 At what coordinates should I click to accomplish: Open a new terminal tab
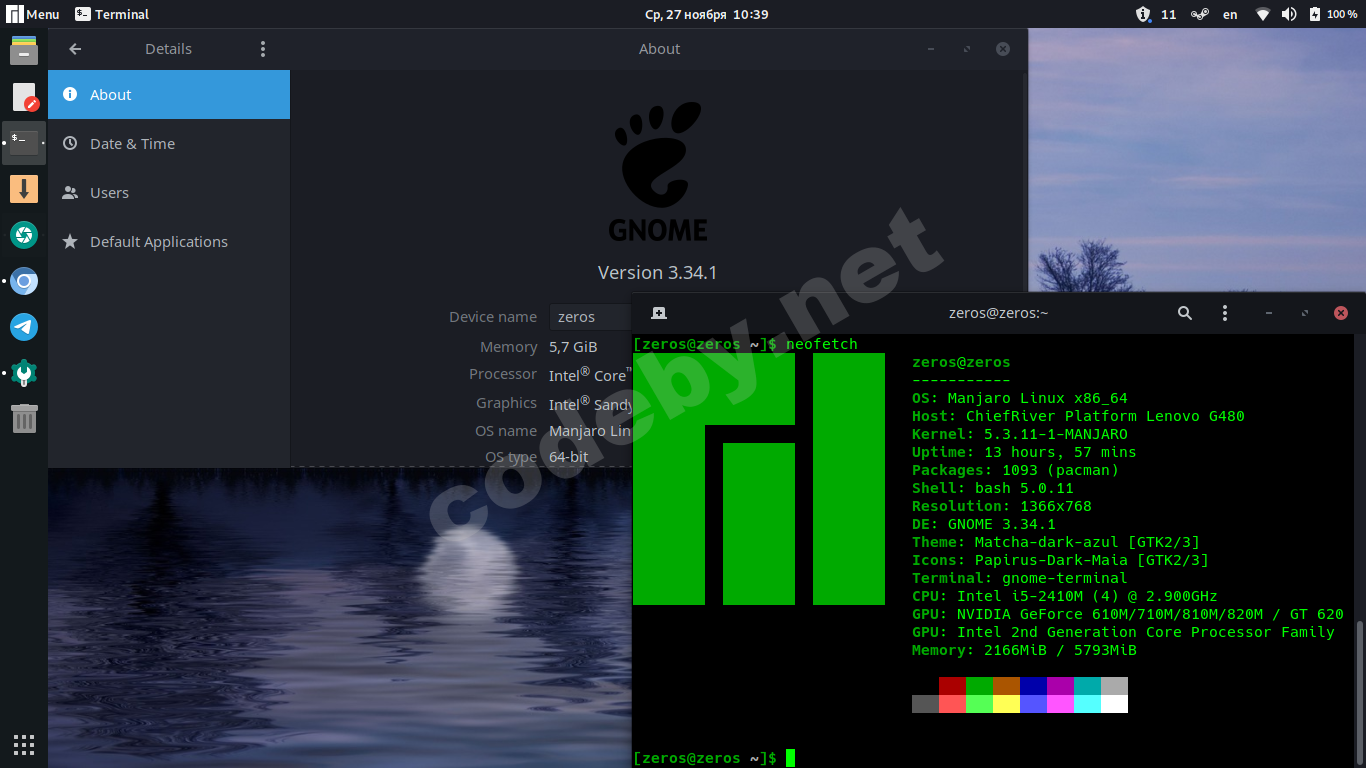coord(658,313)
